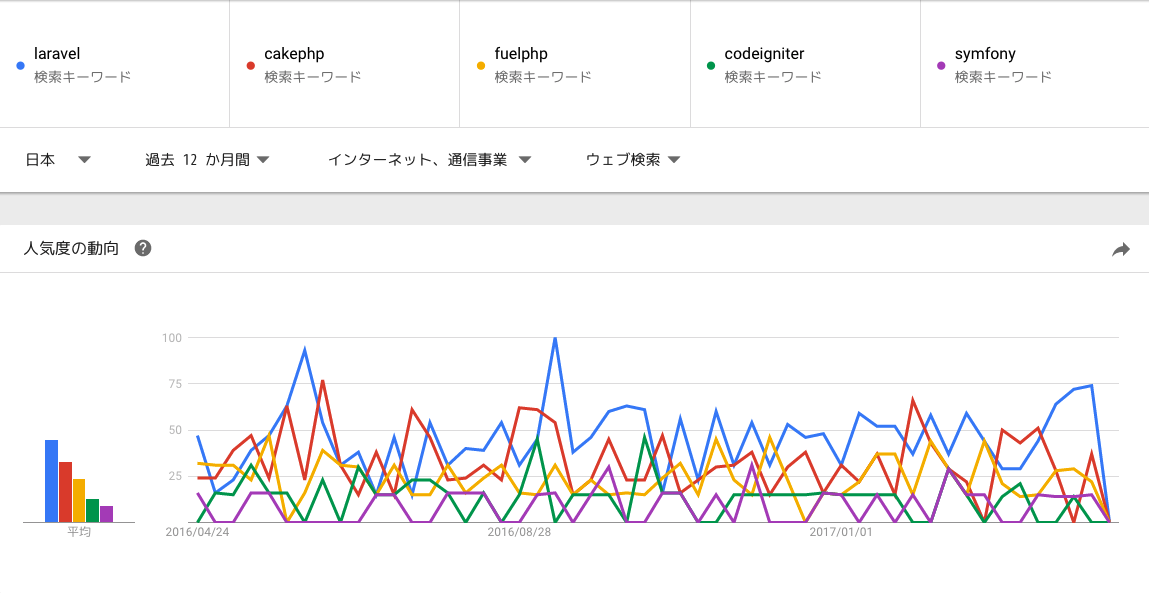1149x593 pixels.
Task: Select the codeigniter search term
Action: [x=764, y=54]
